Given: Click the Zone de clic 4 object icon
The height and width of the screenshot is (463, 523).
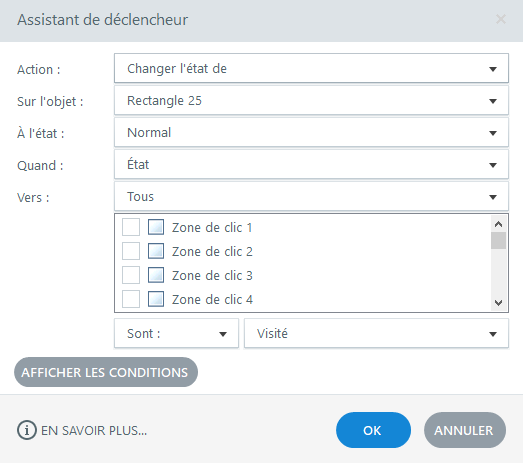Looking at the screenshot, I should coord(156,299).
